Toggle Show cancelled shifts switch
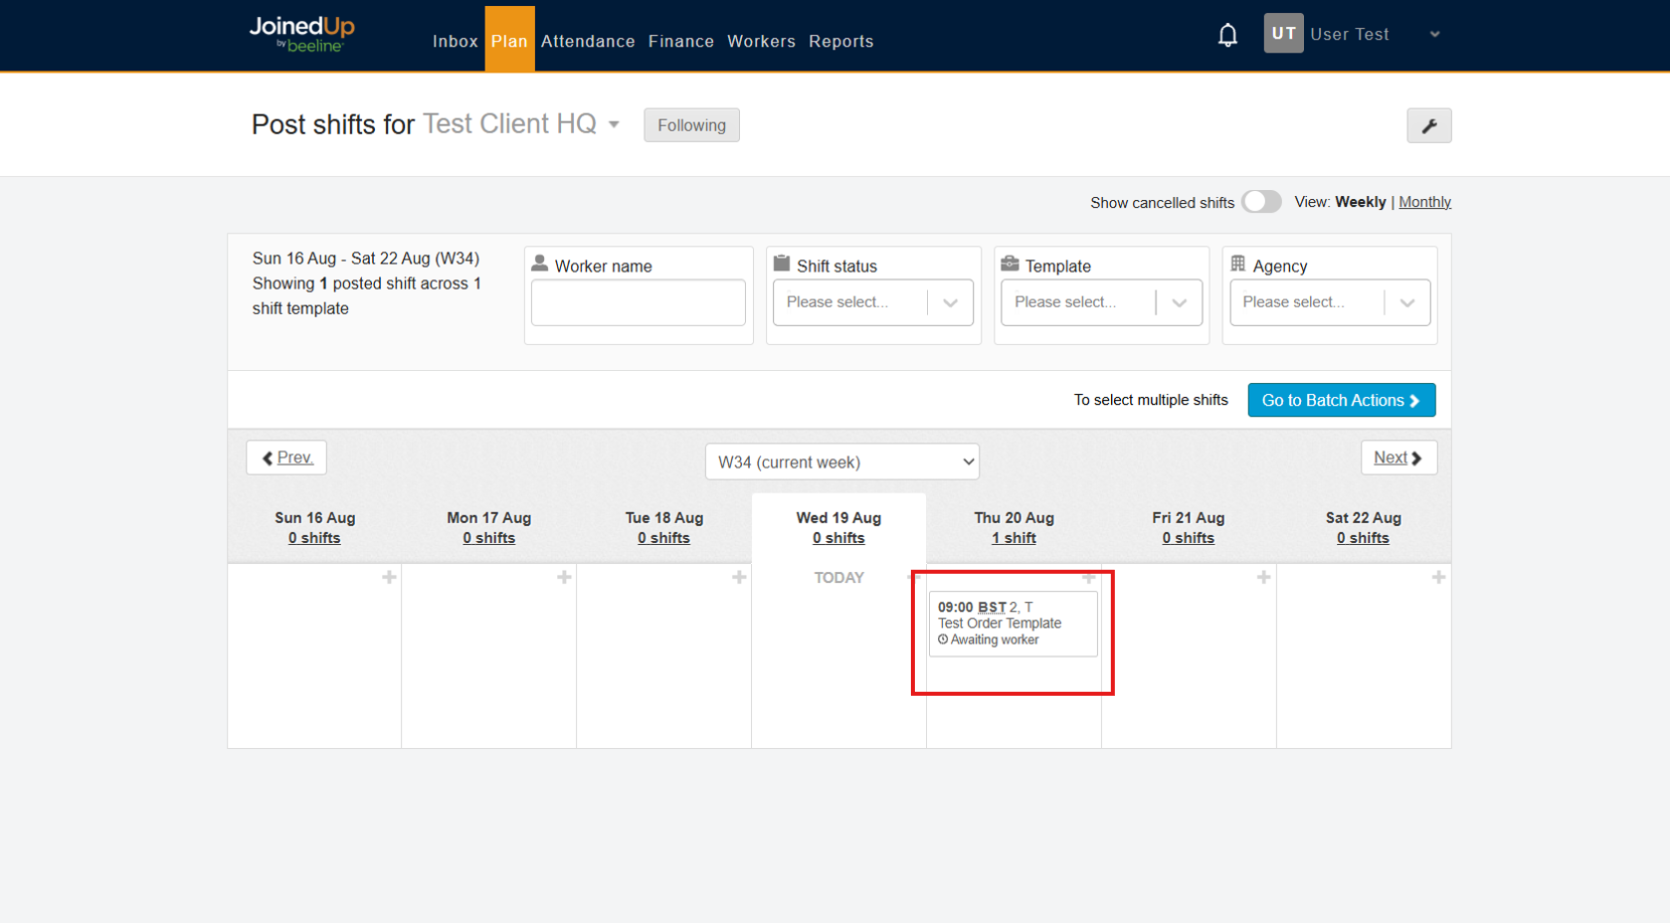The height and width of the screenshot is (923, 1670). (x=1261, y=201)
